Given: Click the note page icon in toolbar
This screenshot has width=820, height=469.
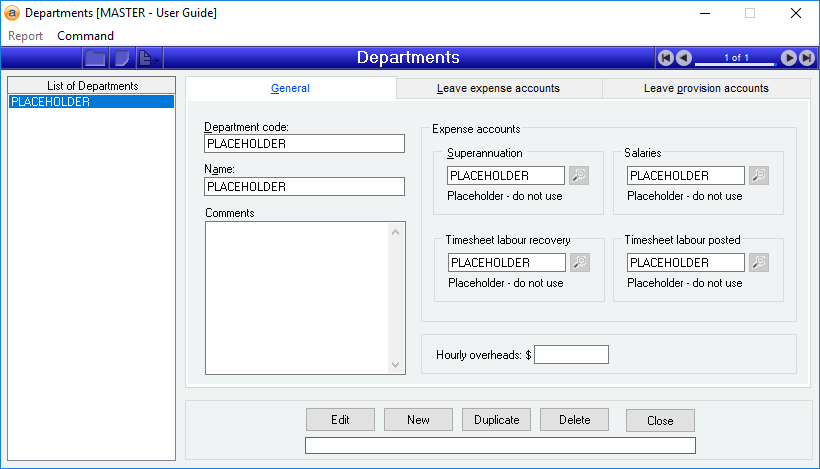Looking at the screenshot, I should tap(121, 58).
